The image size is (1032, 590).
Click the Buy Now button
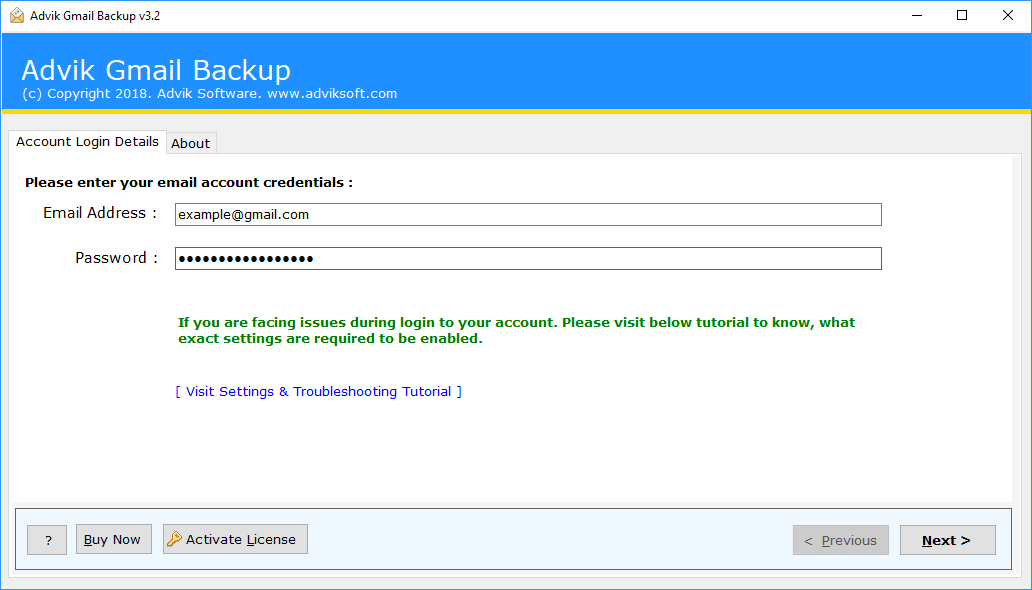114,539
